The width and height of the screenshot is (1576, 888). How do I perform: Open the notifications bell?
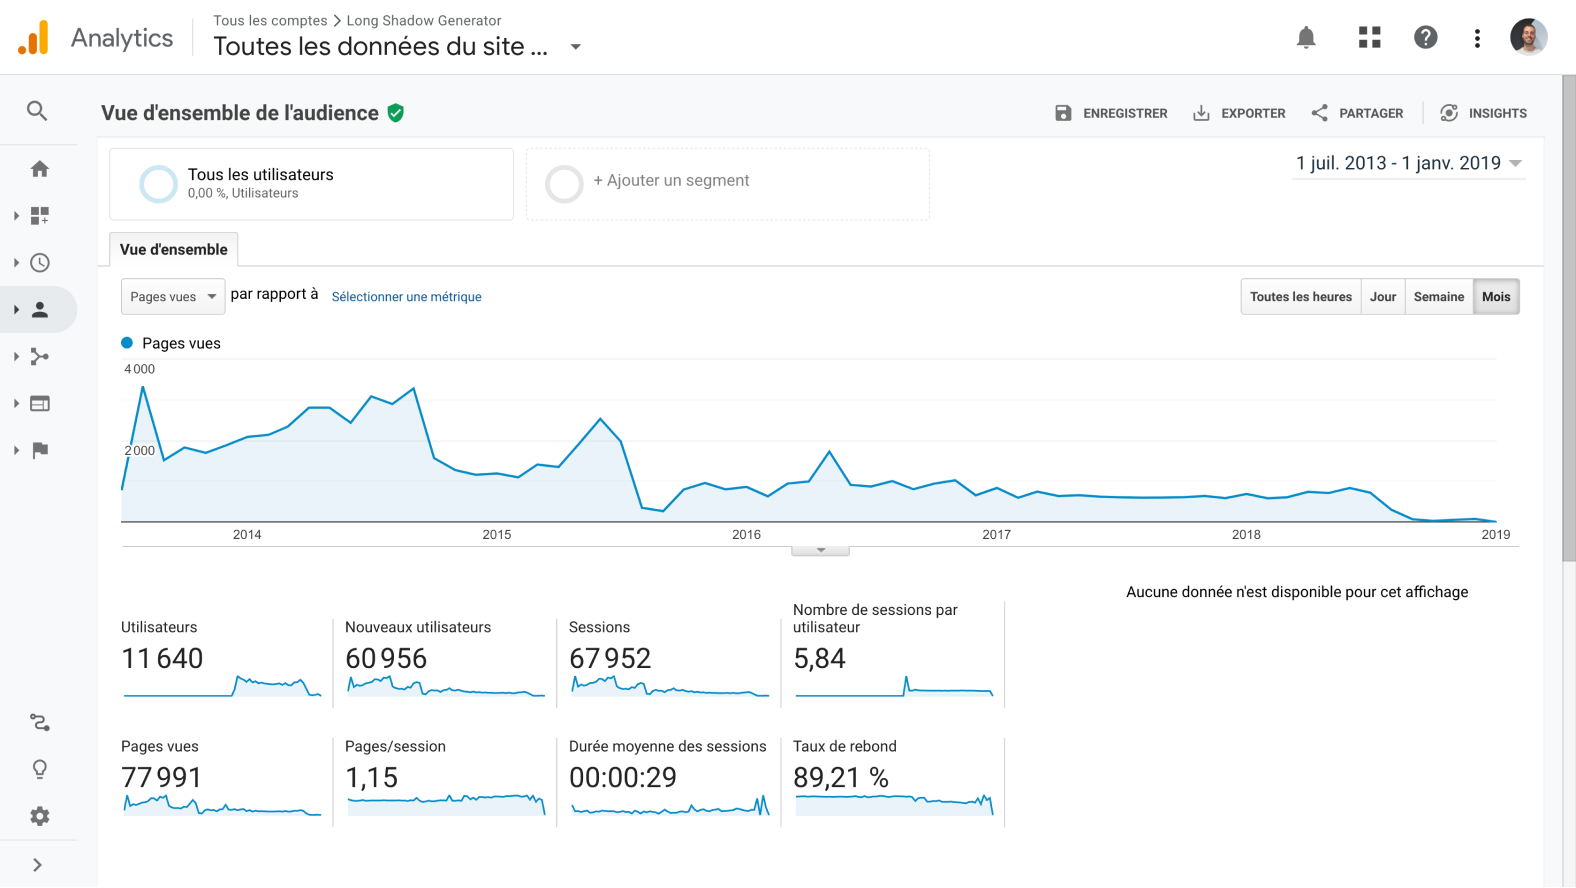[1306, 38]
